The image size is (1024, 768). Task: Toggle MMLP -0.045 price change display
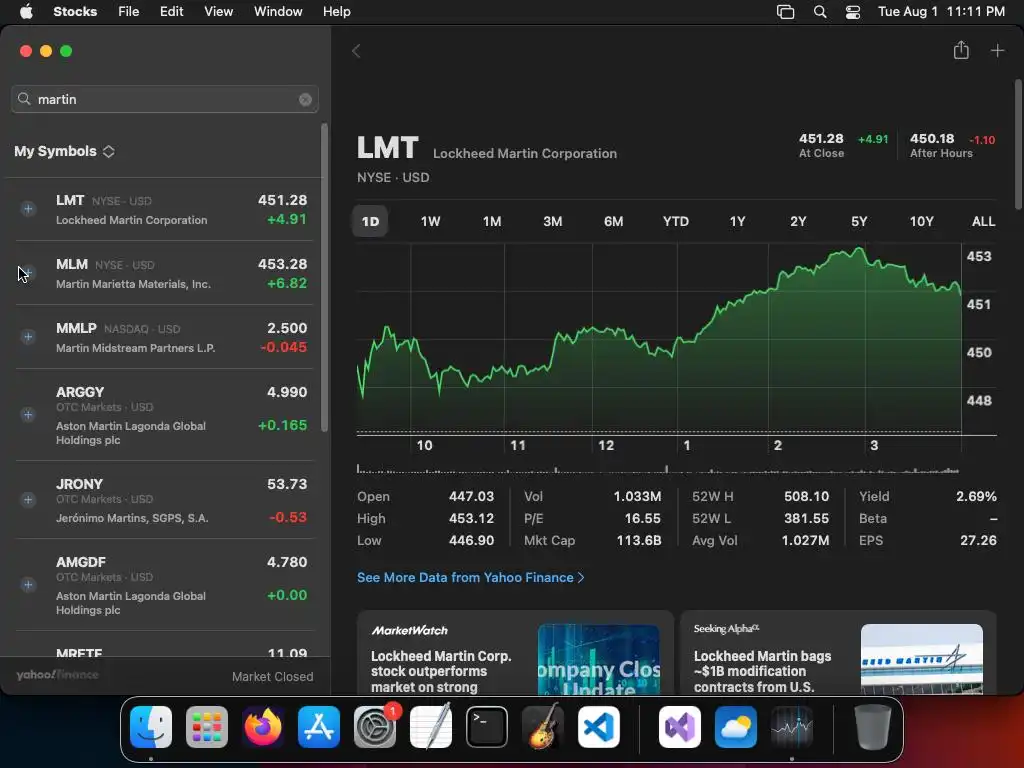pos(283,347)
